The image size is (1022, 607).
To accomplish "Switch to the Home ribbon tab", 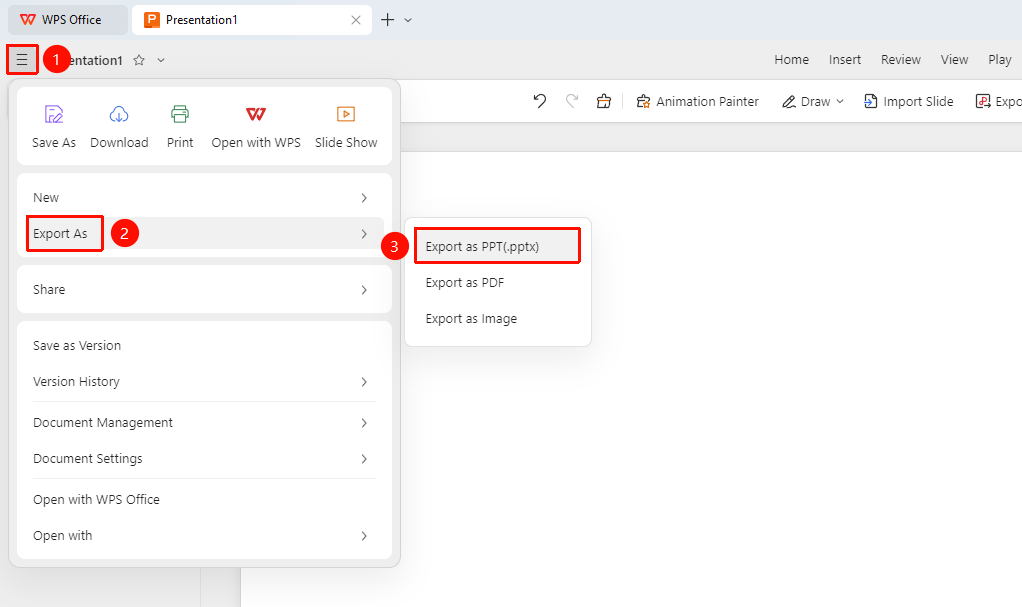I will click(x=791, y=59).
